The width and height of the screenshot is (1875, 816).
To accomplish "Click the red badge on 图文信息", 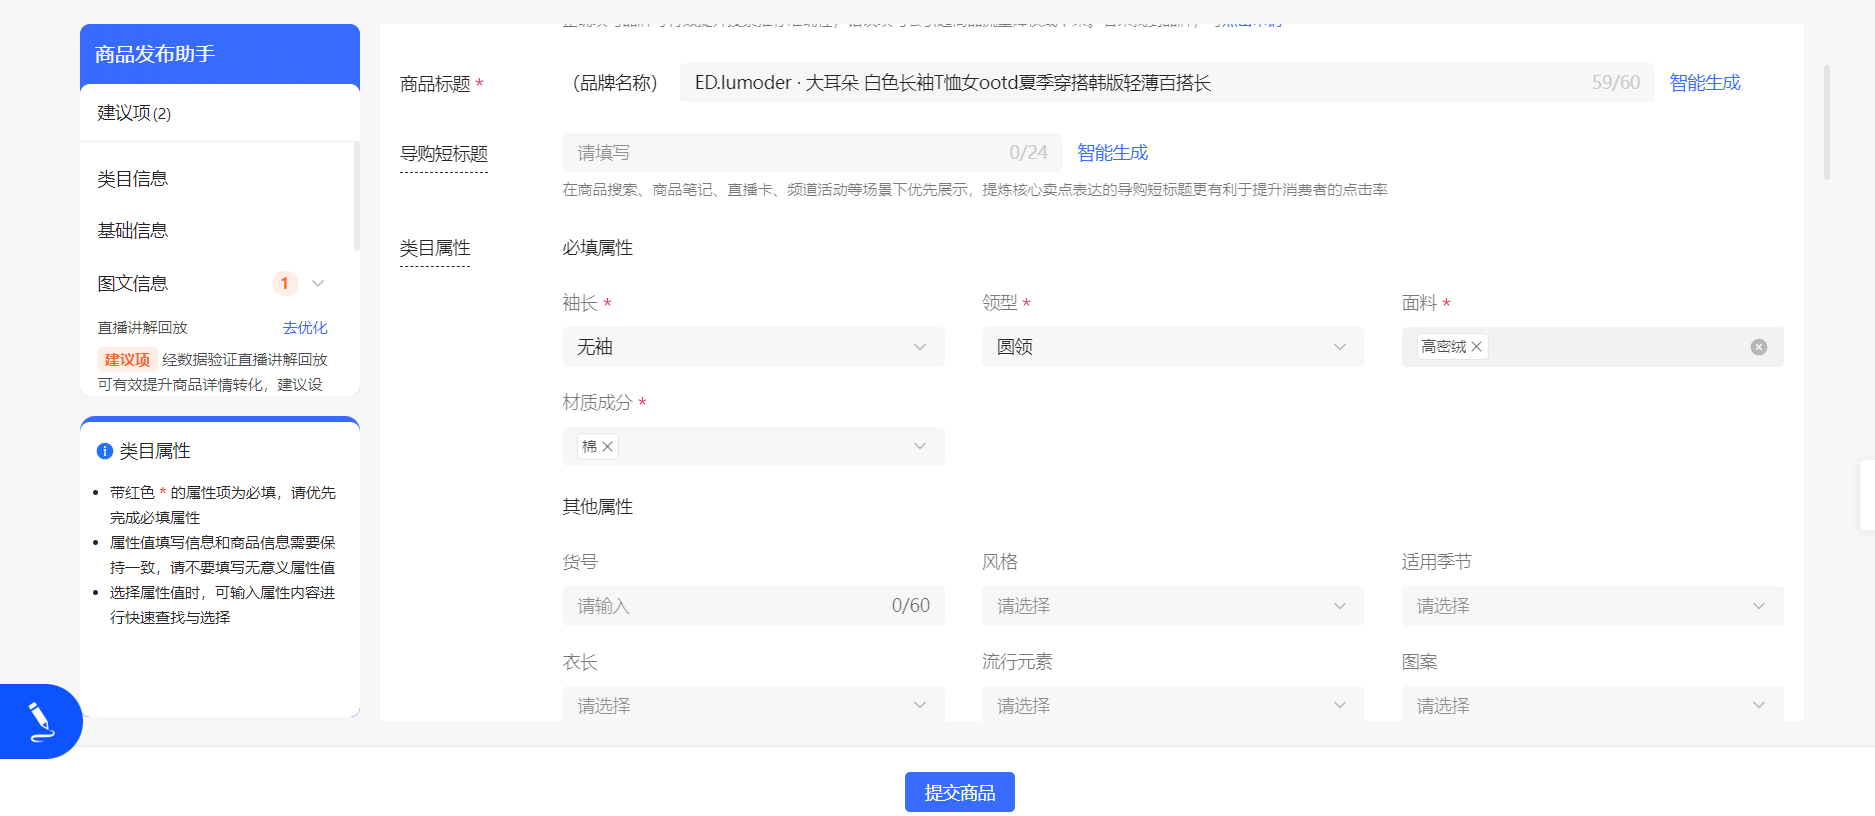I will click(x=285, y=284).
